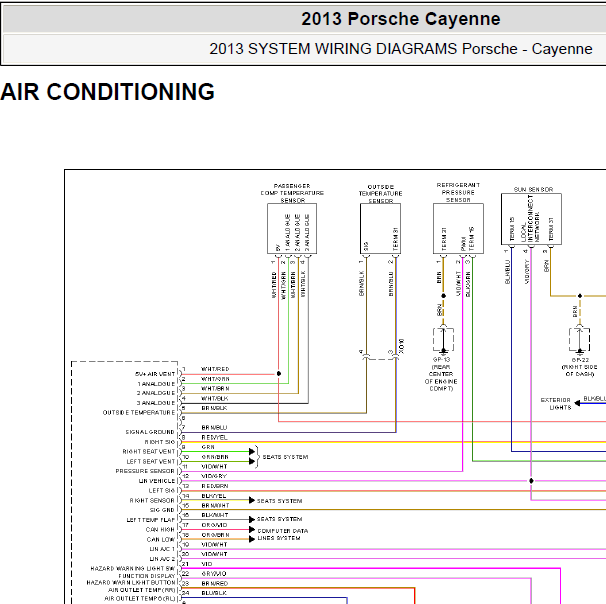Click the "BRN/RED" wire label at pin 23

(x=214, y=584)
